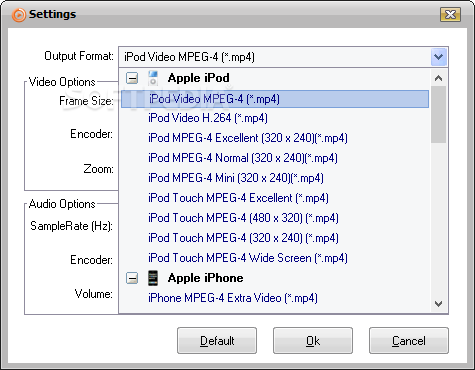Open the Output Format dropdown arrow
This screenshot has width=475, height=370.
(439, 57)
